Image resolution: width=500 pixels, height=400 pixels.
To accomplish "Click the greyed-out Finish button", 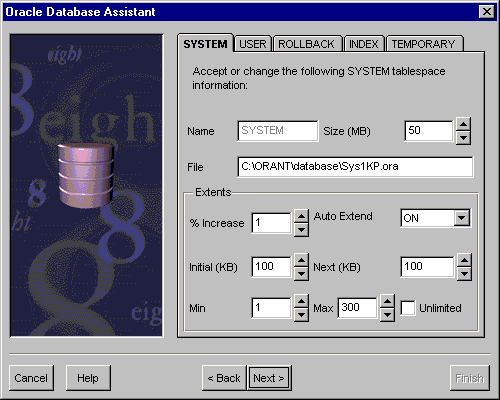I will [470, 378].
